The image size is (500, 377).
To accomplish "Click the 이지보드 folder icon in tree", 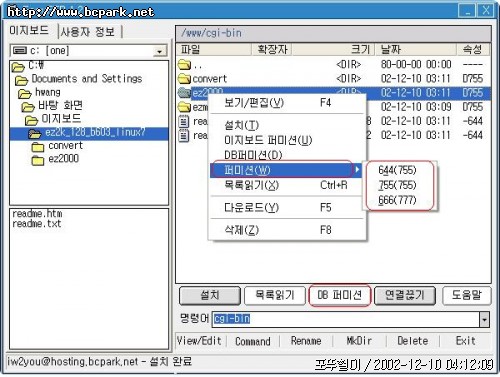I will pos(31,120).
